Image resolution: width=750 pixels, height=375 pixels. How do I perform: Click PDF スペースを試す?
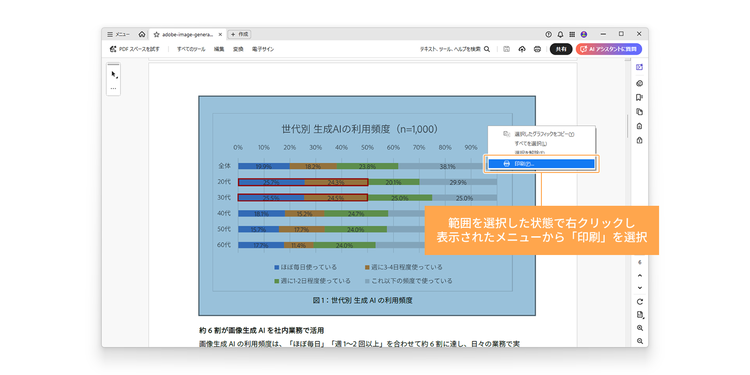coord(134,49)
